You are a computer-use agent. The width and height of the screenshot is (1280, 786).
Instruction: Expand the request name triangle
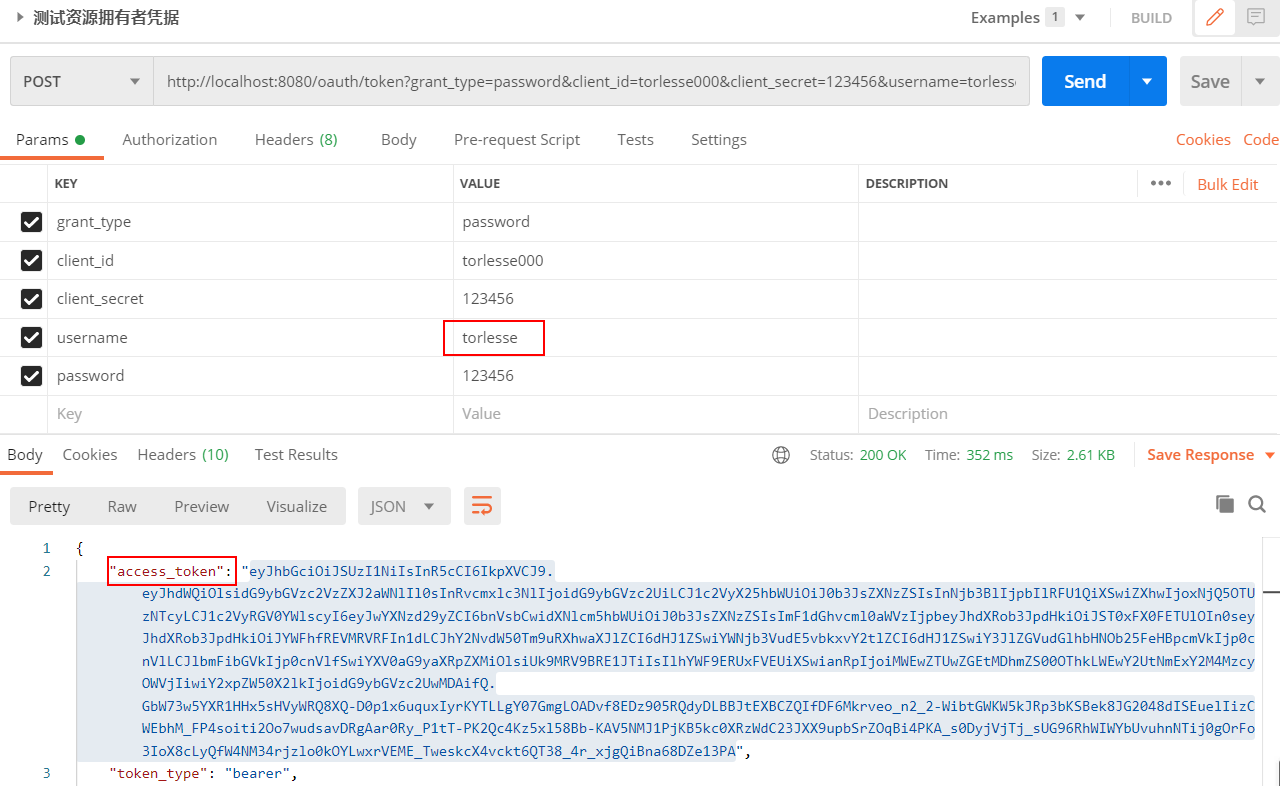pos(19,17)
